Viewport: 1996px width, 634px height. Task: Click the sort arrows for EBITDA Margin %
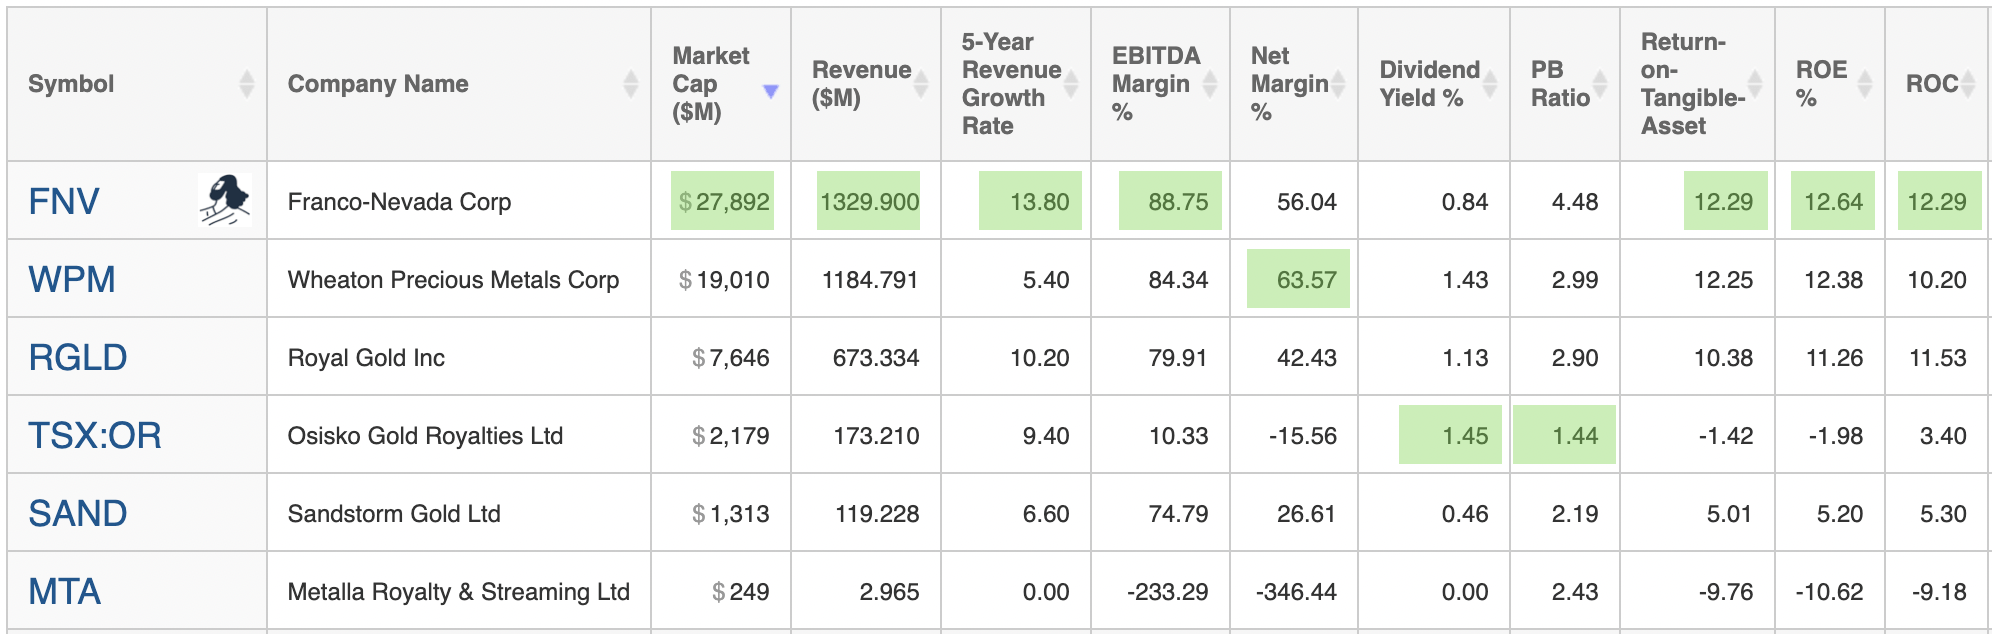click(1210, 84)
